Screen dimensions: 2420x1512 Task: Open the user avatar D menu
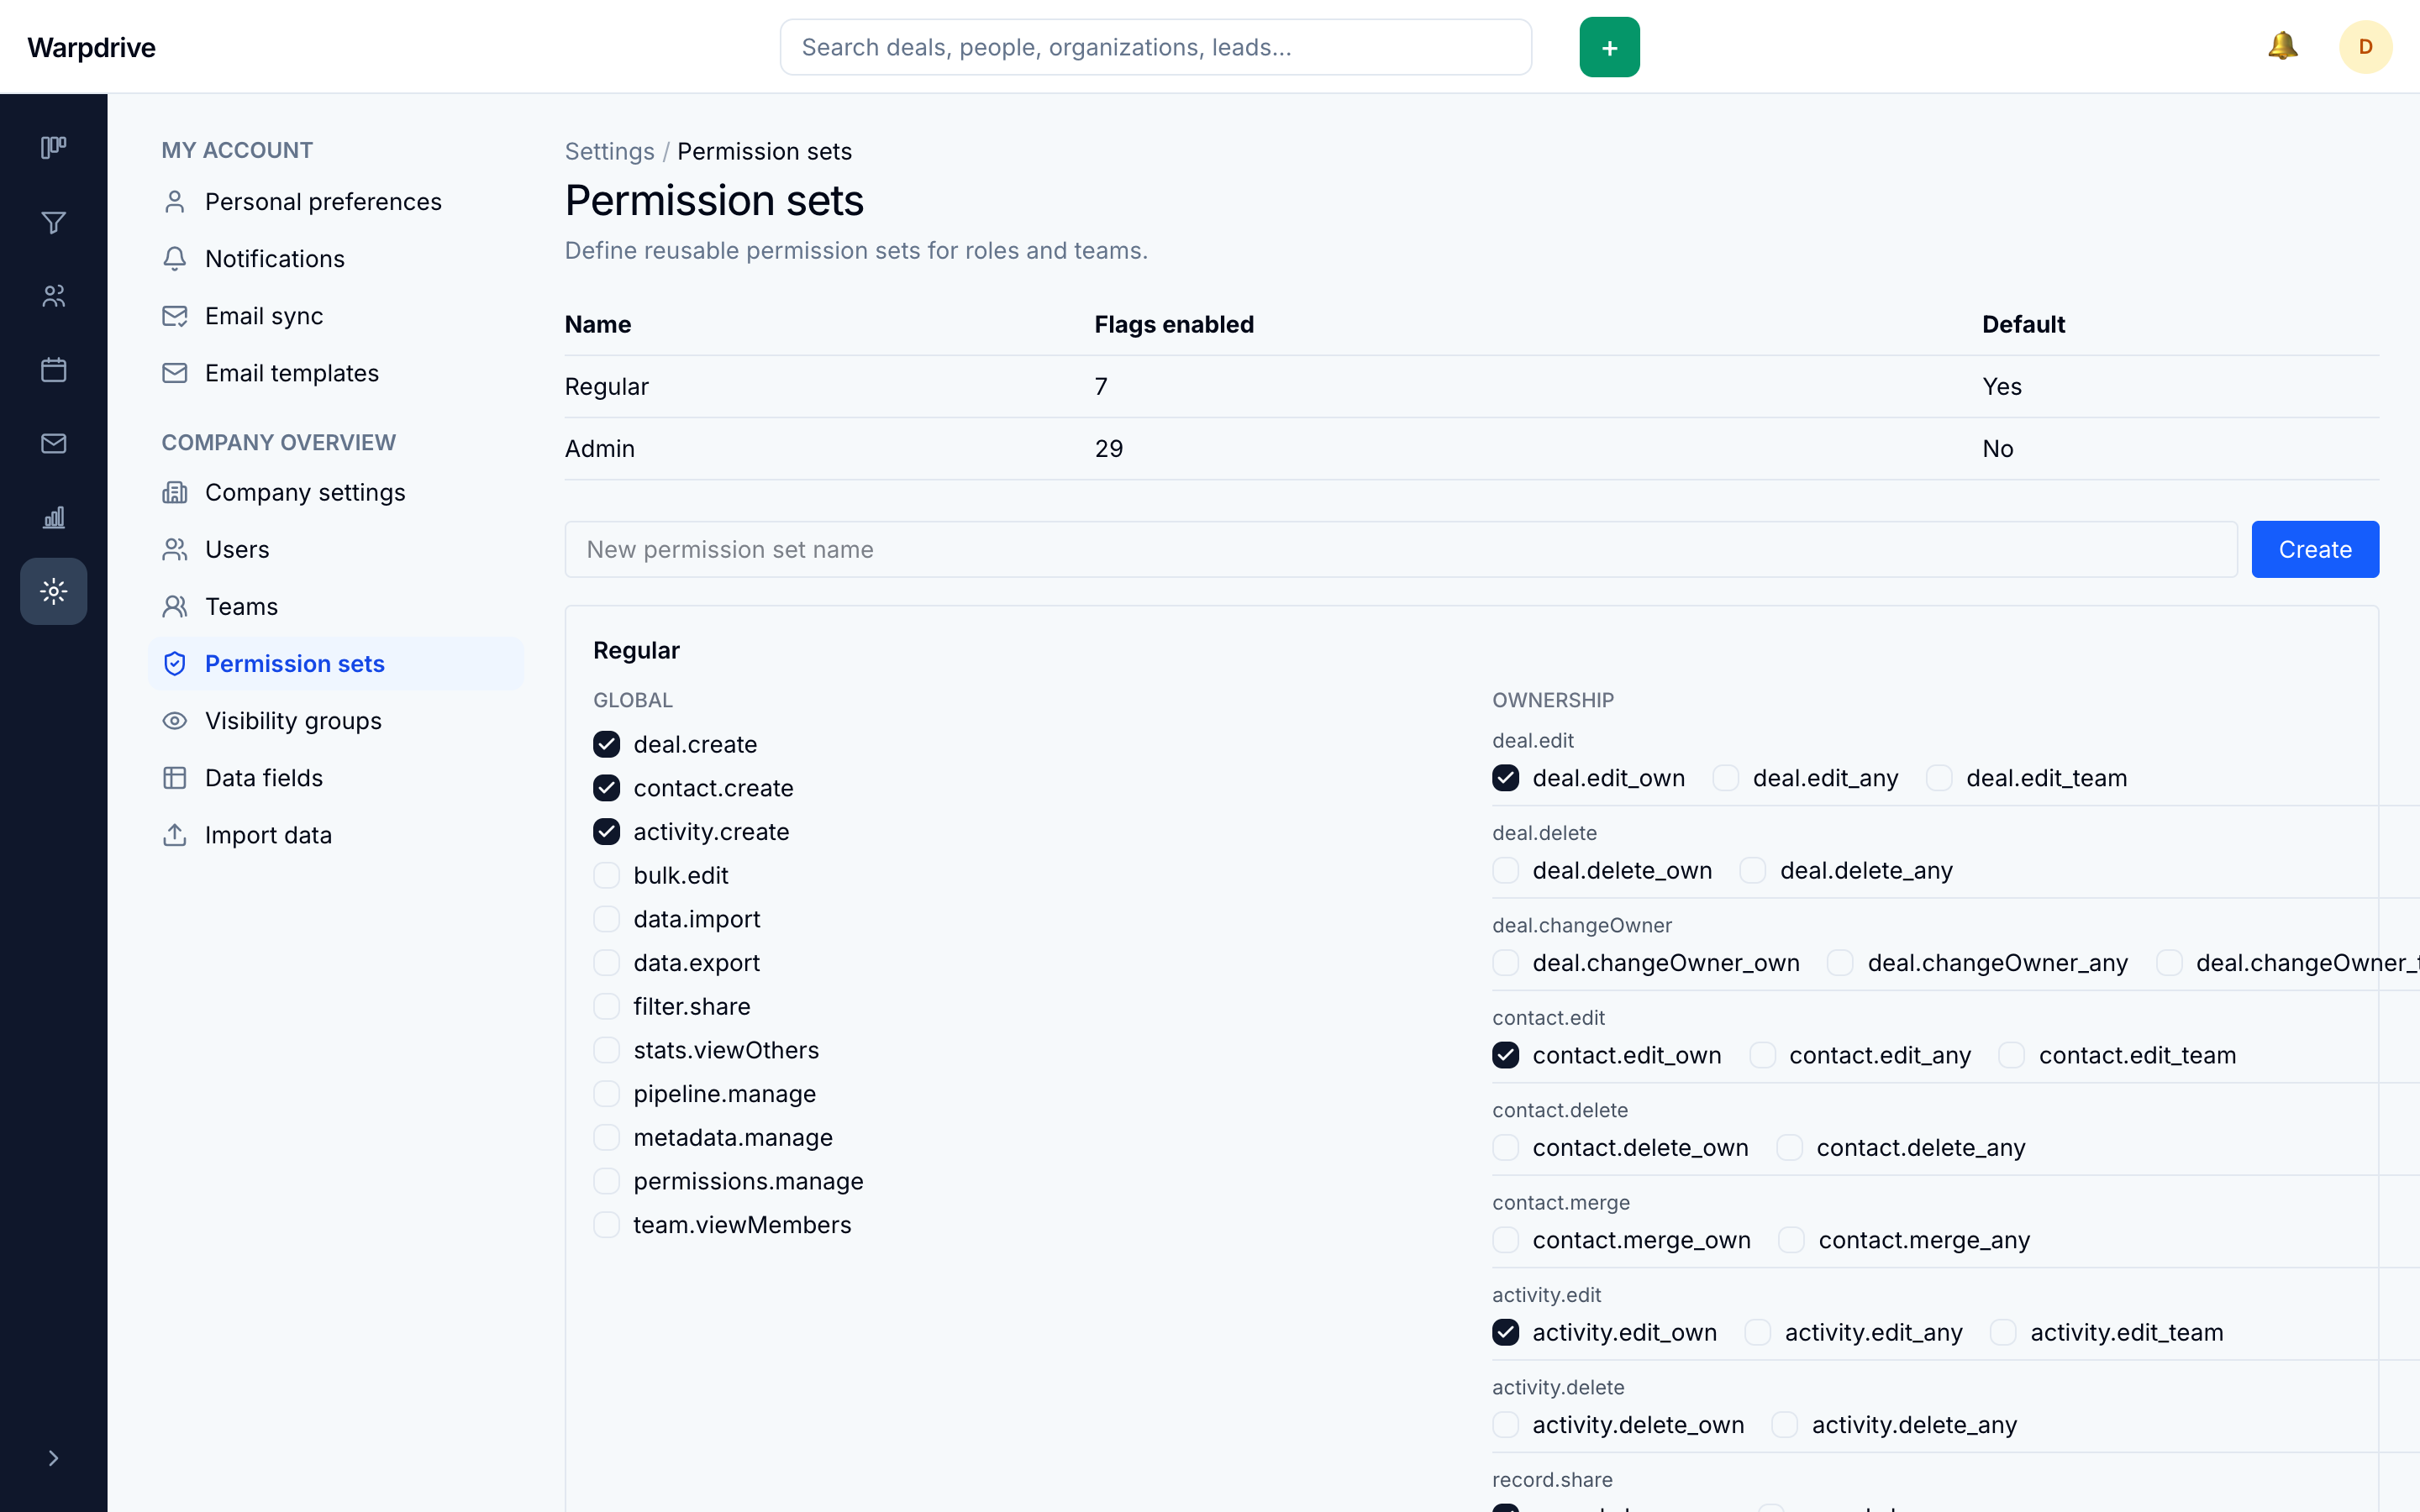[x=2365, y=47]
